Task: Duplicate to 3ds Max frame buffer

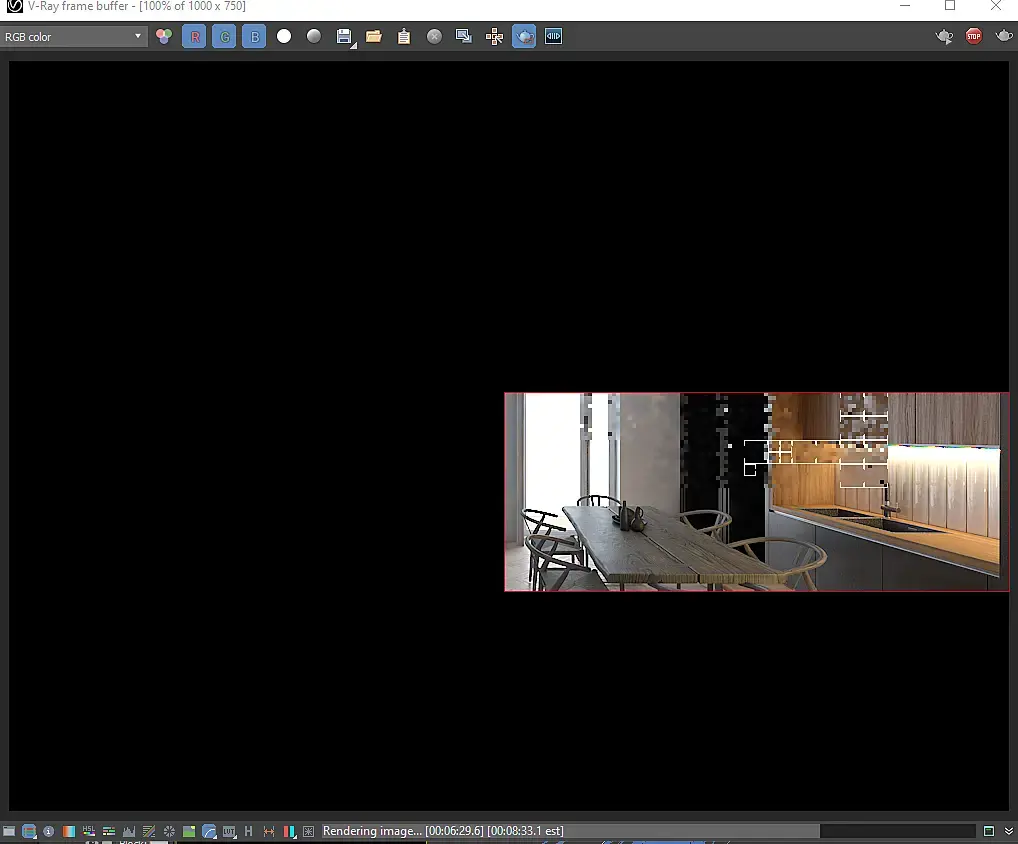Action: pos(464,36)
